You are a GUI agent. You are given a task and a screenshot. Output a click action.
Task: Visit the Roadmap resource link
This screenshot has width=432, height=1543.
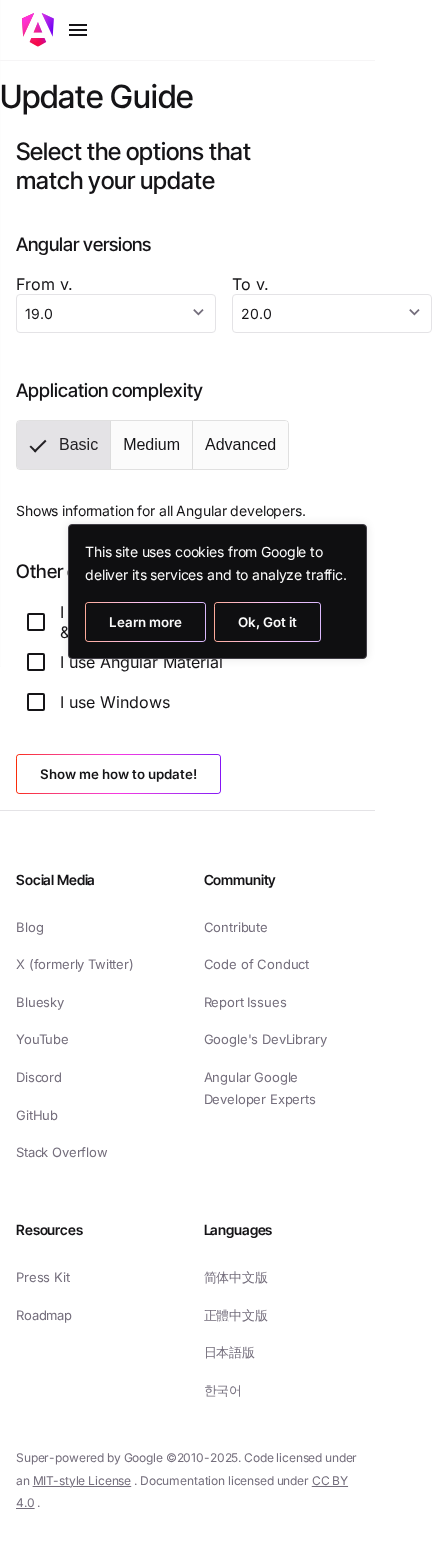44,1315
